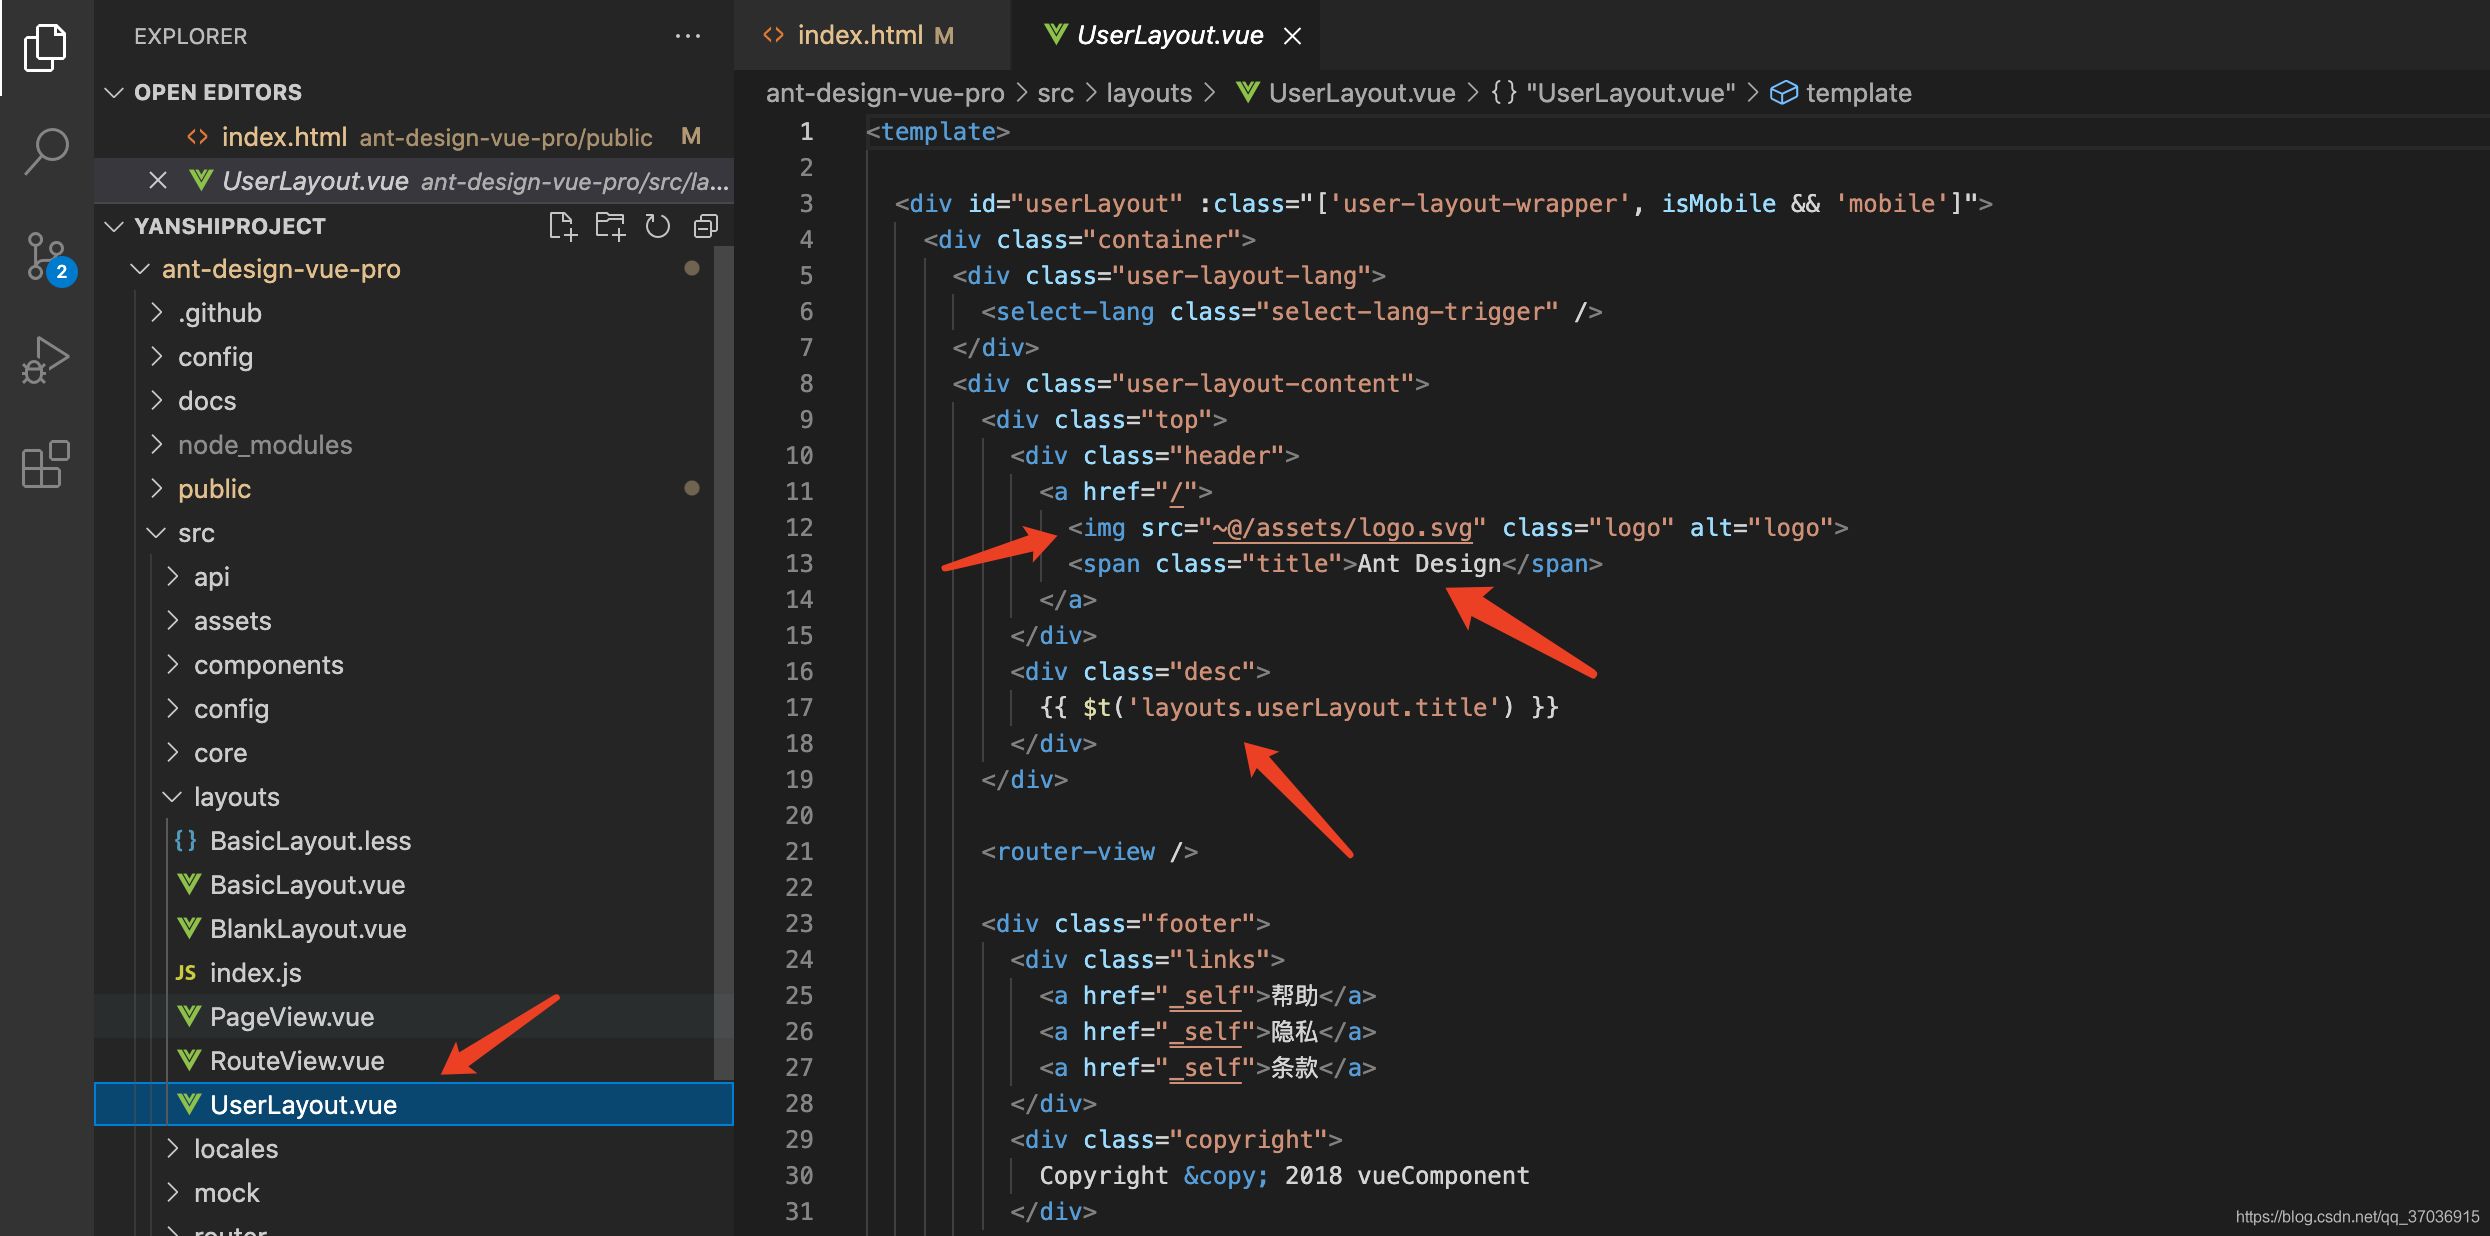
Task: Expand the locales folder
Action: point(236,1149)
